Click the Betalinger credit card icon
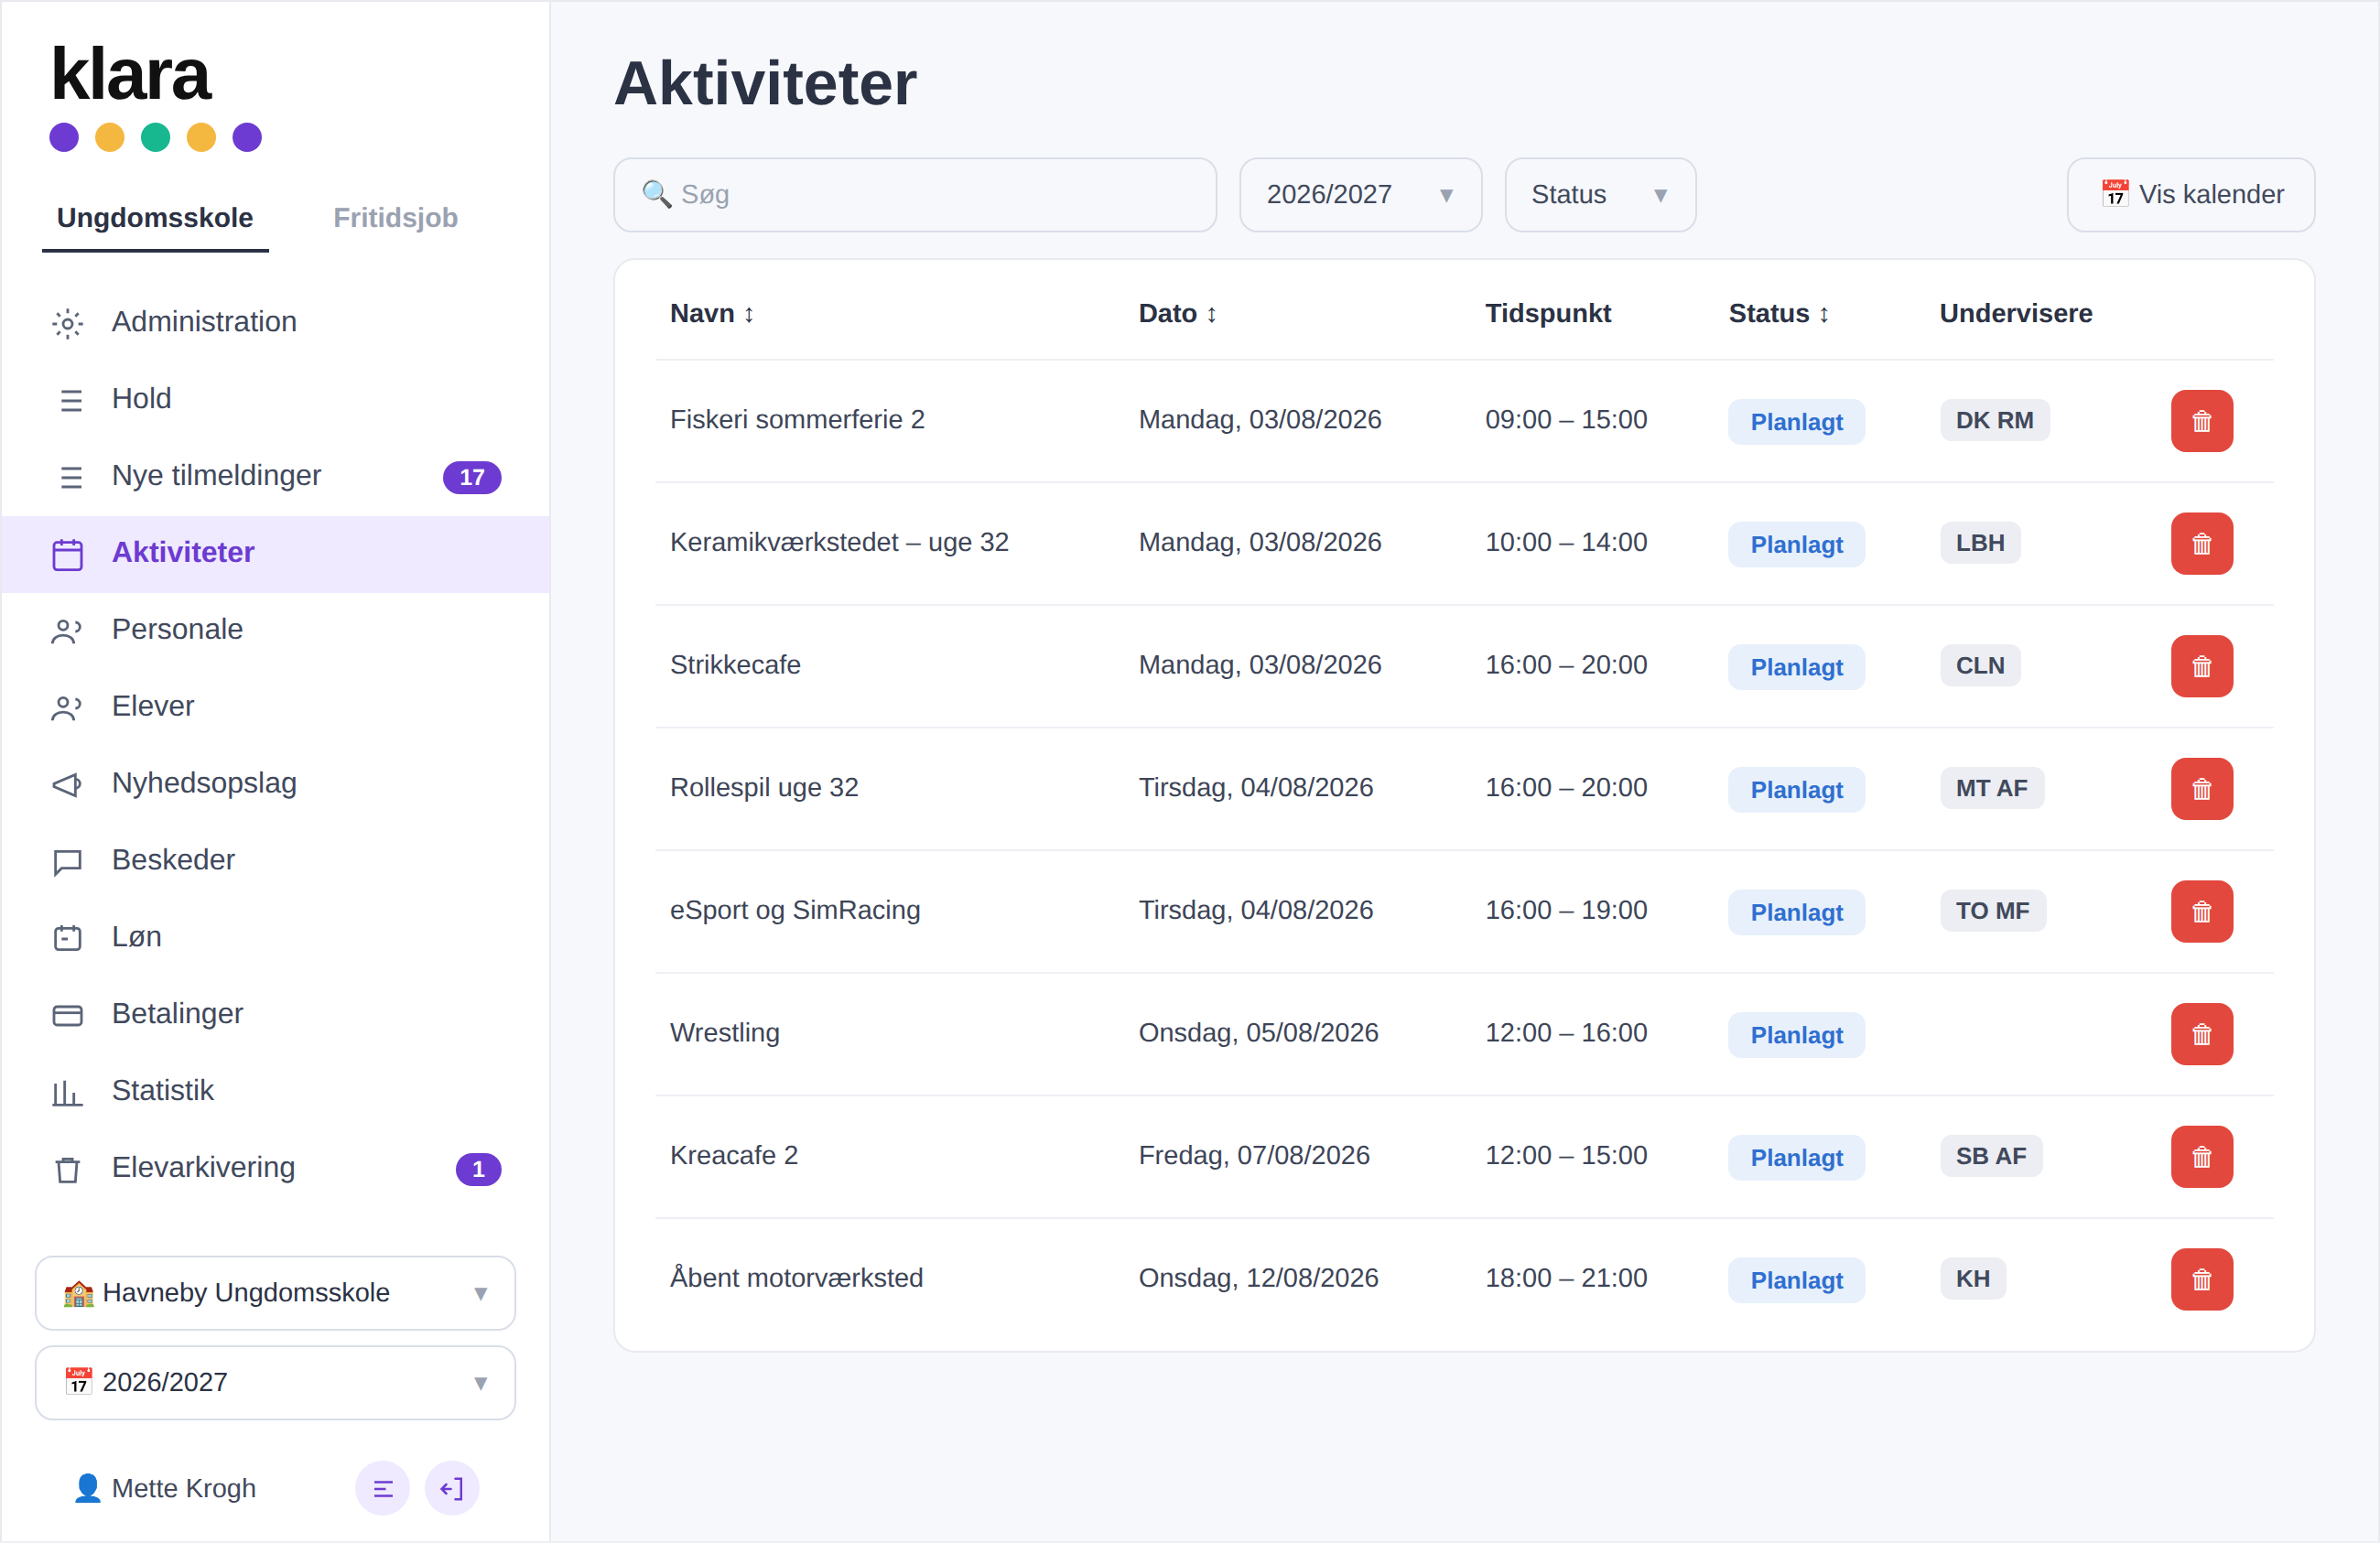 67,1015
